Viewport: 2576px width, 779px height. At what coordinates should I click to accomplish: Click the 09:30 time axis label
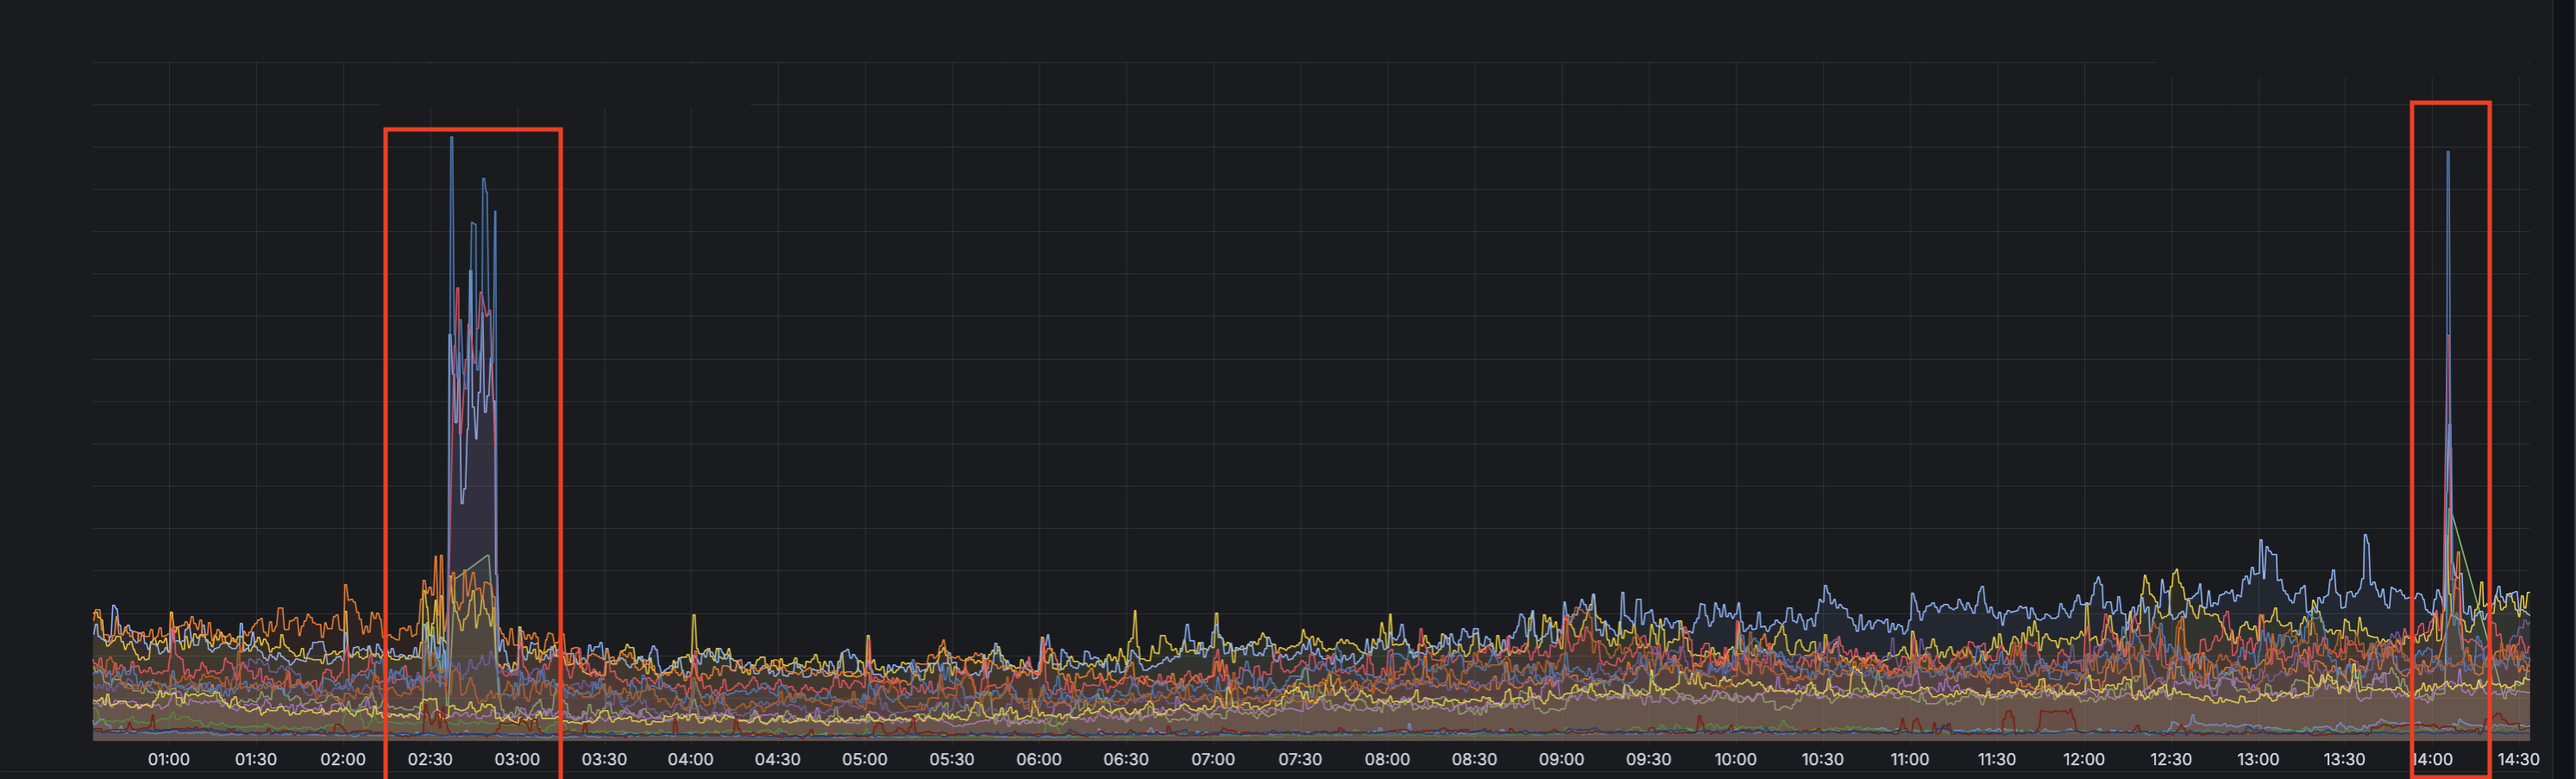[x=1648, y=759]
